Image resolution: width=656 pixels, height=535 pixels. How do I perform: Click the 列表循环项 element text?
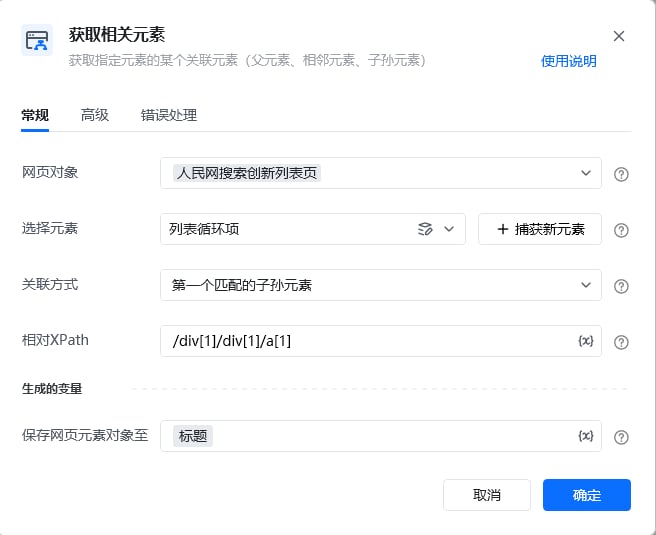tap(204, 229)
